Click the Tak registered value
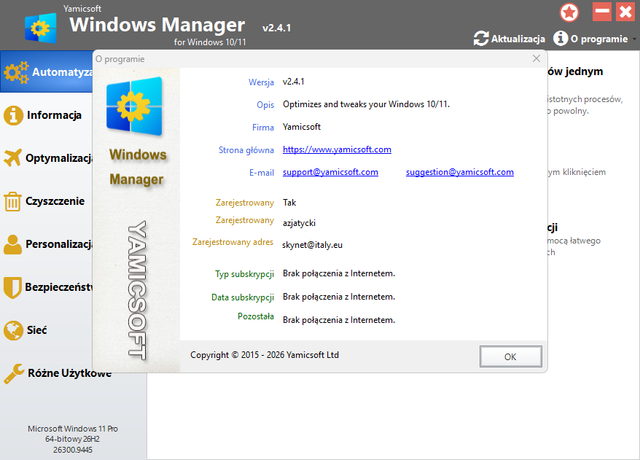This screenshot has width=640, height=460. pyautogui.click(x=289, y=203)
